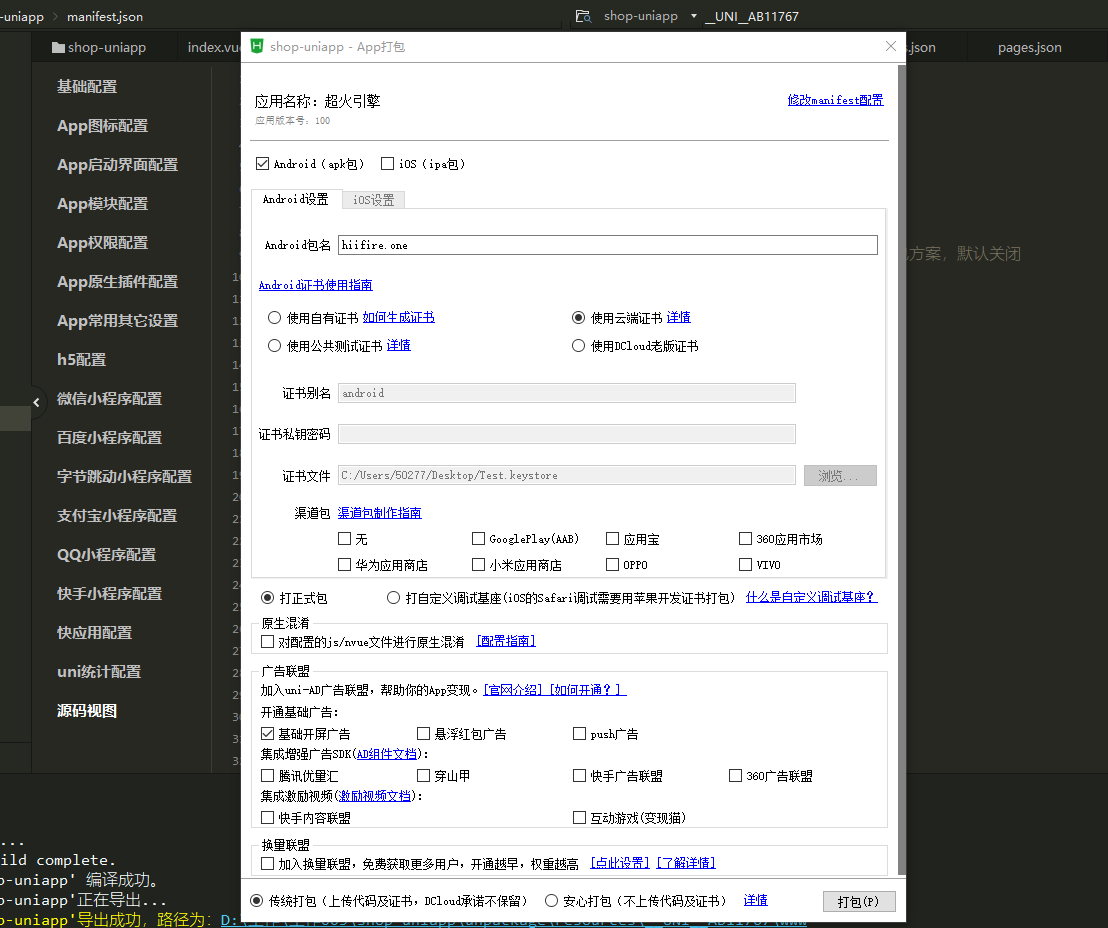Open 如何生成证书 link
This screenshot has width=1108, height=928.
pos(399,317)
